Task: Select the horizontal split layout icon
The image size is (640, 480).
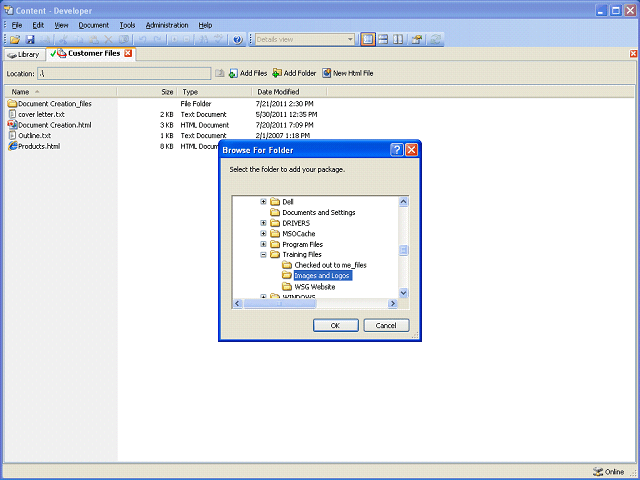Action: coord(383,39)
